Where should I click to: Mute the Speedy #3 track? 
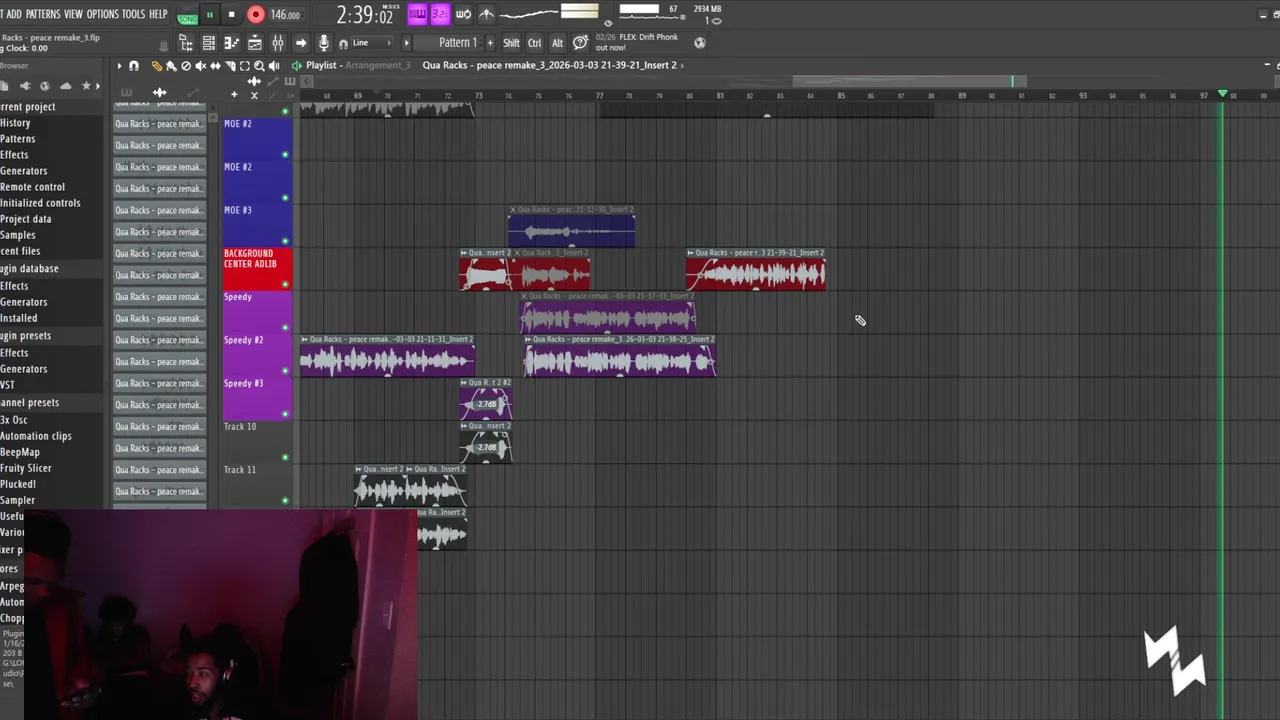pyautogui.click(x=285, y=414)
